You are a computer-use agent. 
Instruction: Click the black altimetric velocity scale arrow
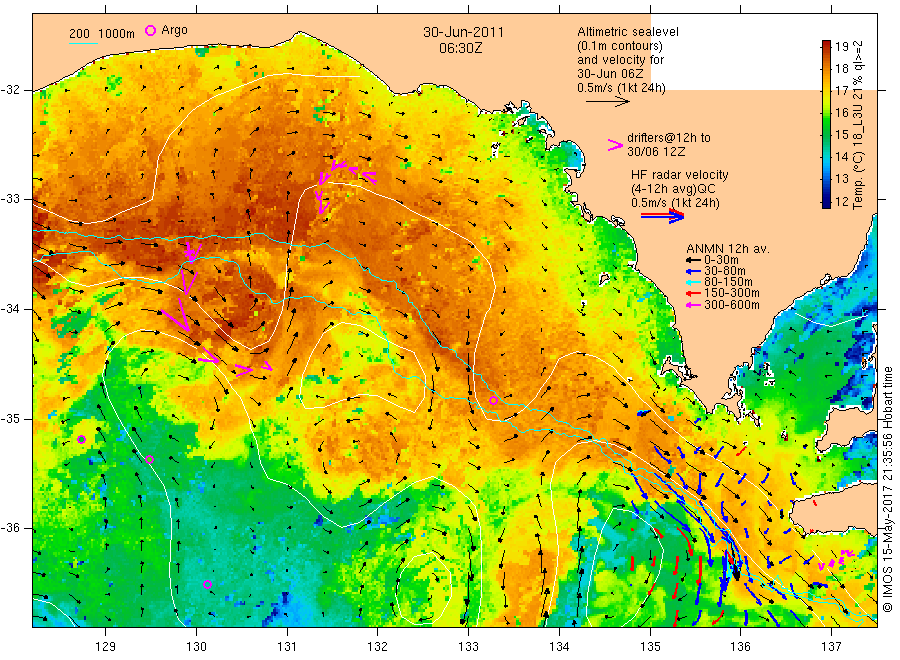[x=608, y=102]
